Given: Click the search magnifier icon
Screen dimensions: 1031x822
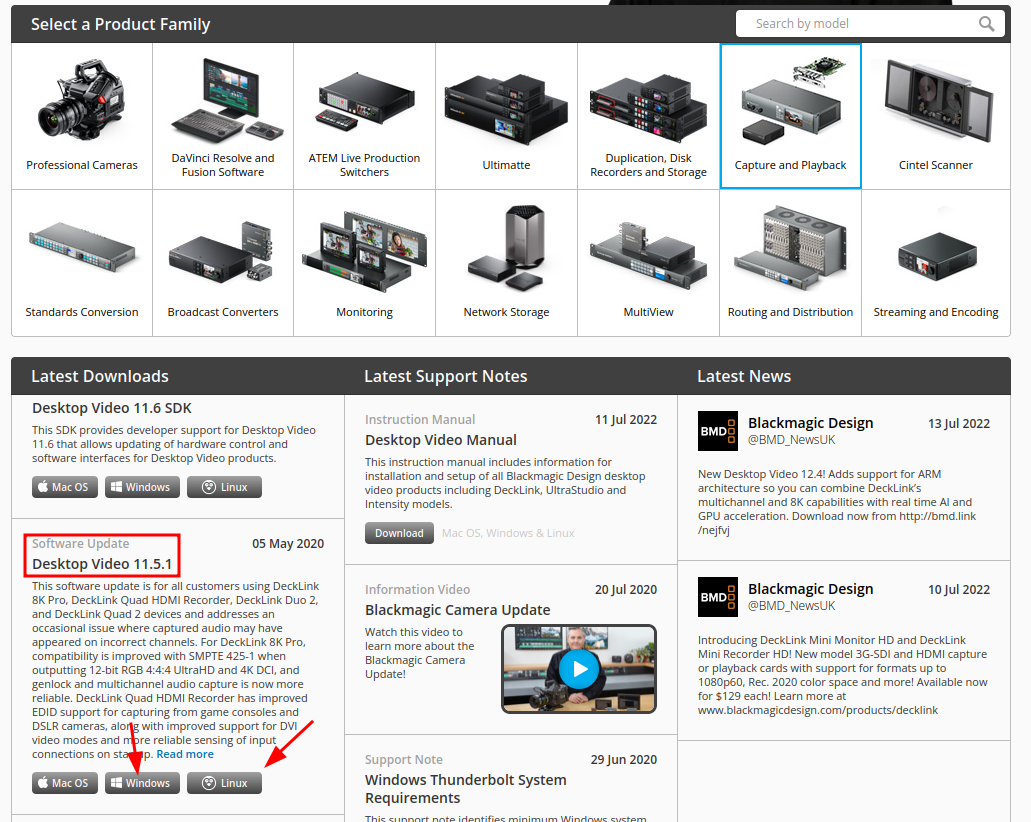Looking at the screenshot, I should [x=986, y=24].
